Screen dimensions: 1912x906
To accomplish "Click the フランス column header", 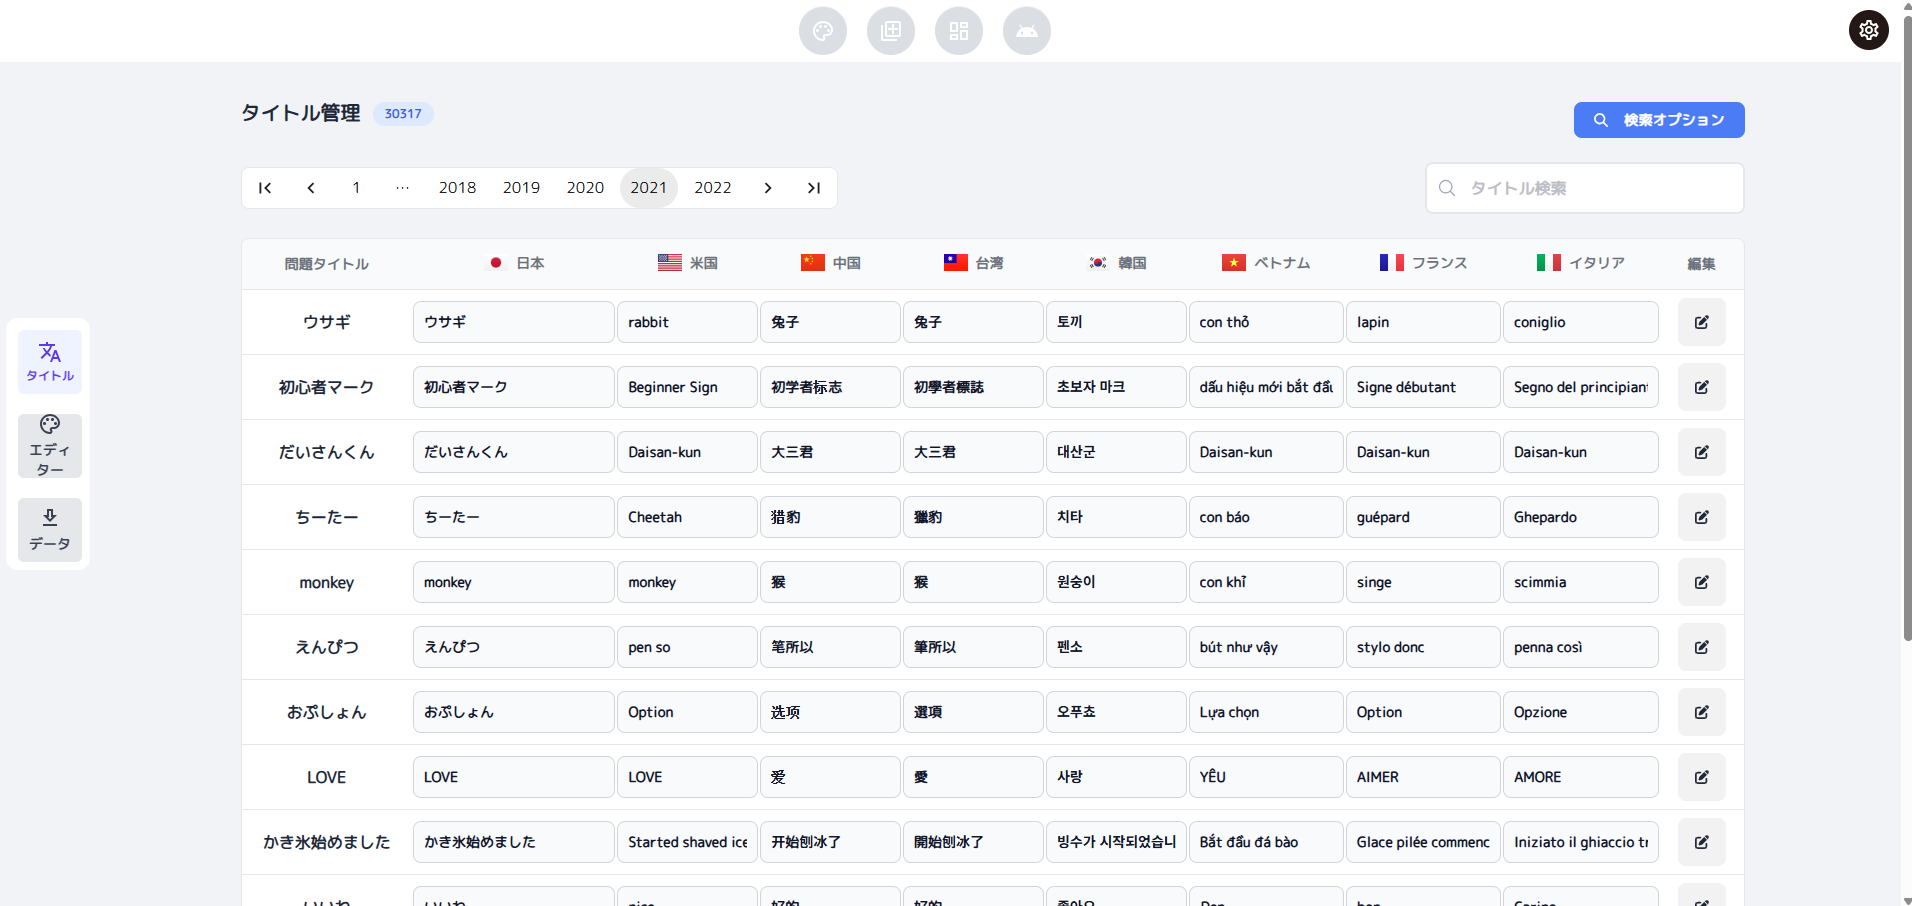I will (x=1423, y=263).
